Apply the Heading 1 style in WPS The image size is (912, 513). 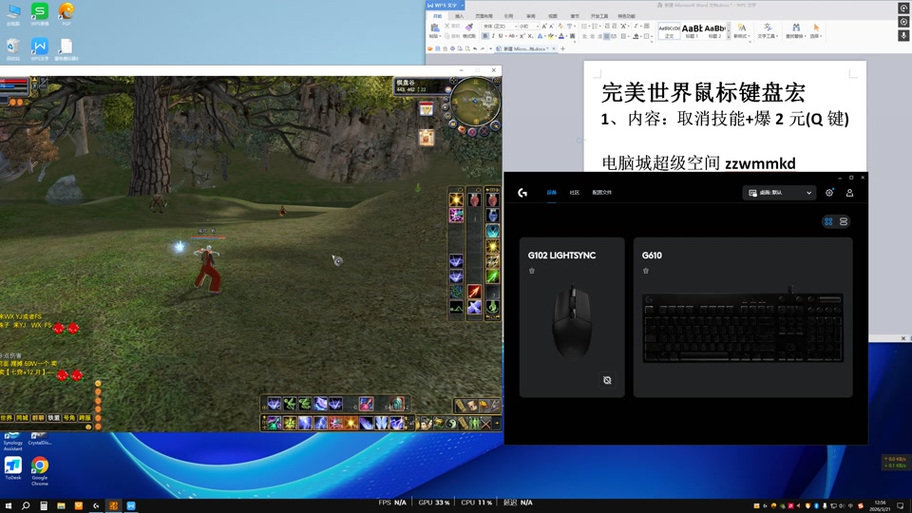click(x=692, y=31)
